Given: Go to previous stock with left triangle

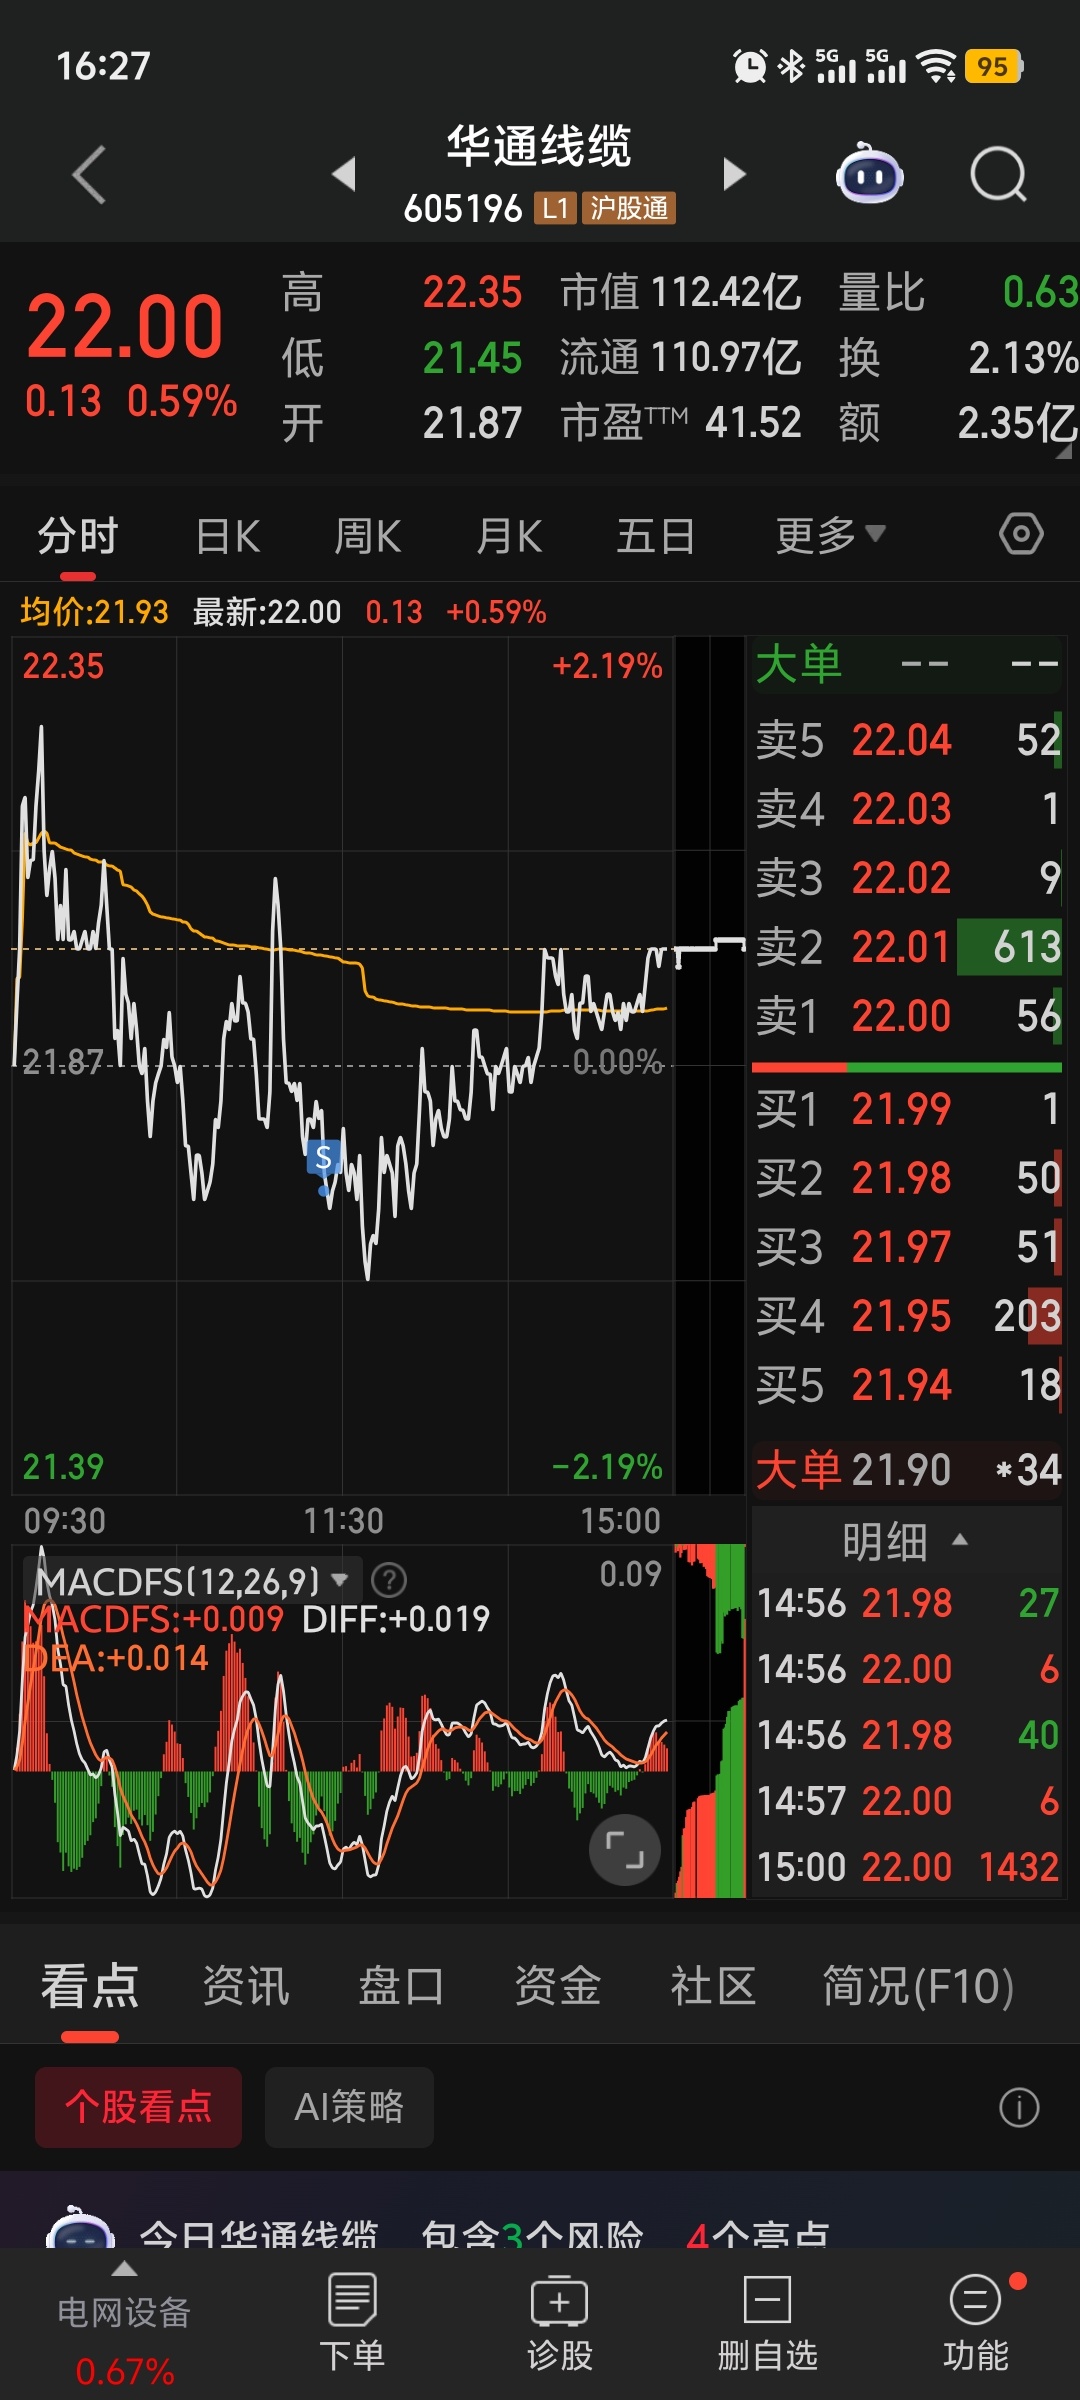Looking at the screenshot, I should [345, 174].
